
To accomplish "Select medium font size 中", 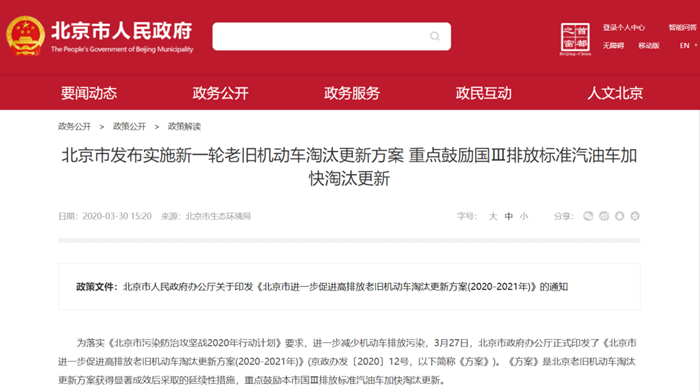I will tap(508, 216).
